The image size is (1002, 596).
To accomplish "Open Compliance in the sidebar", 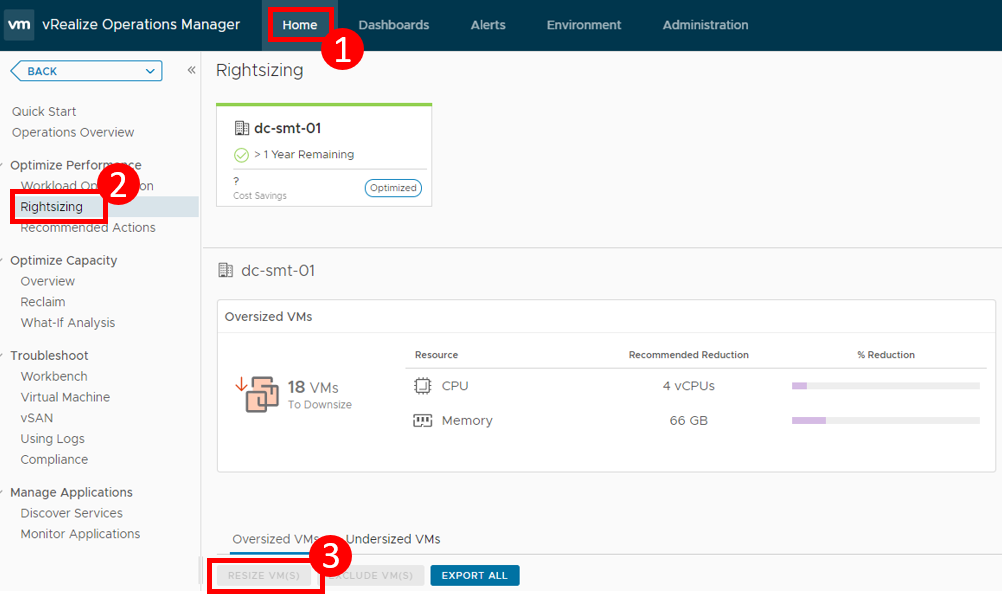I will pyautogui.click(x=54, y=459).
